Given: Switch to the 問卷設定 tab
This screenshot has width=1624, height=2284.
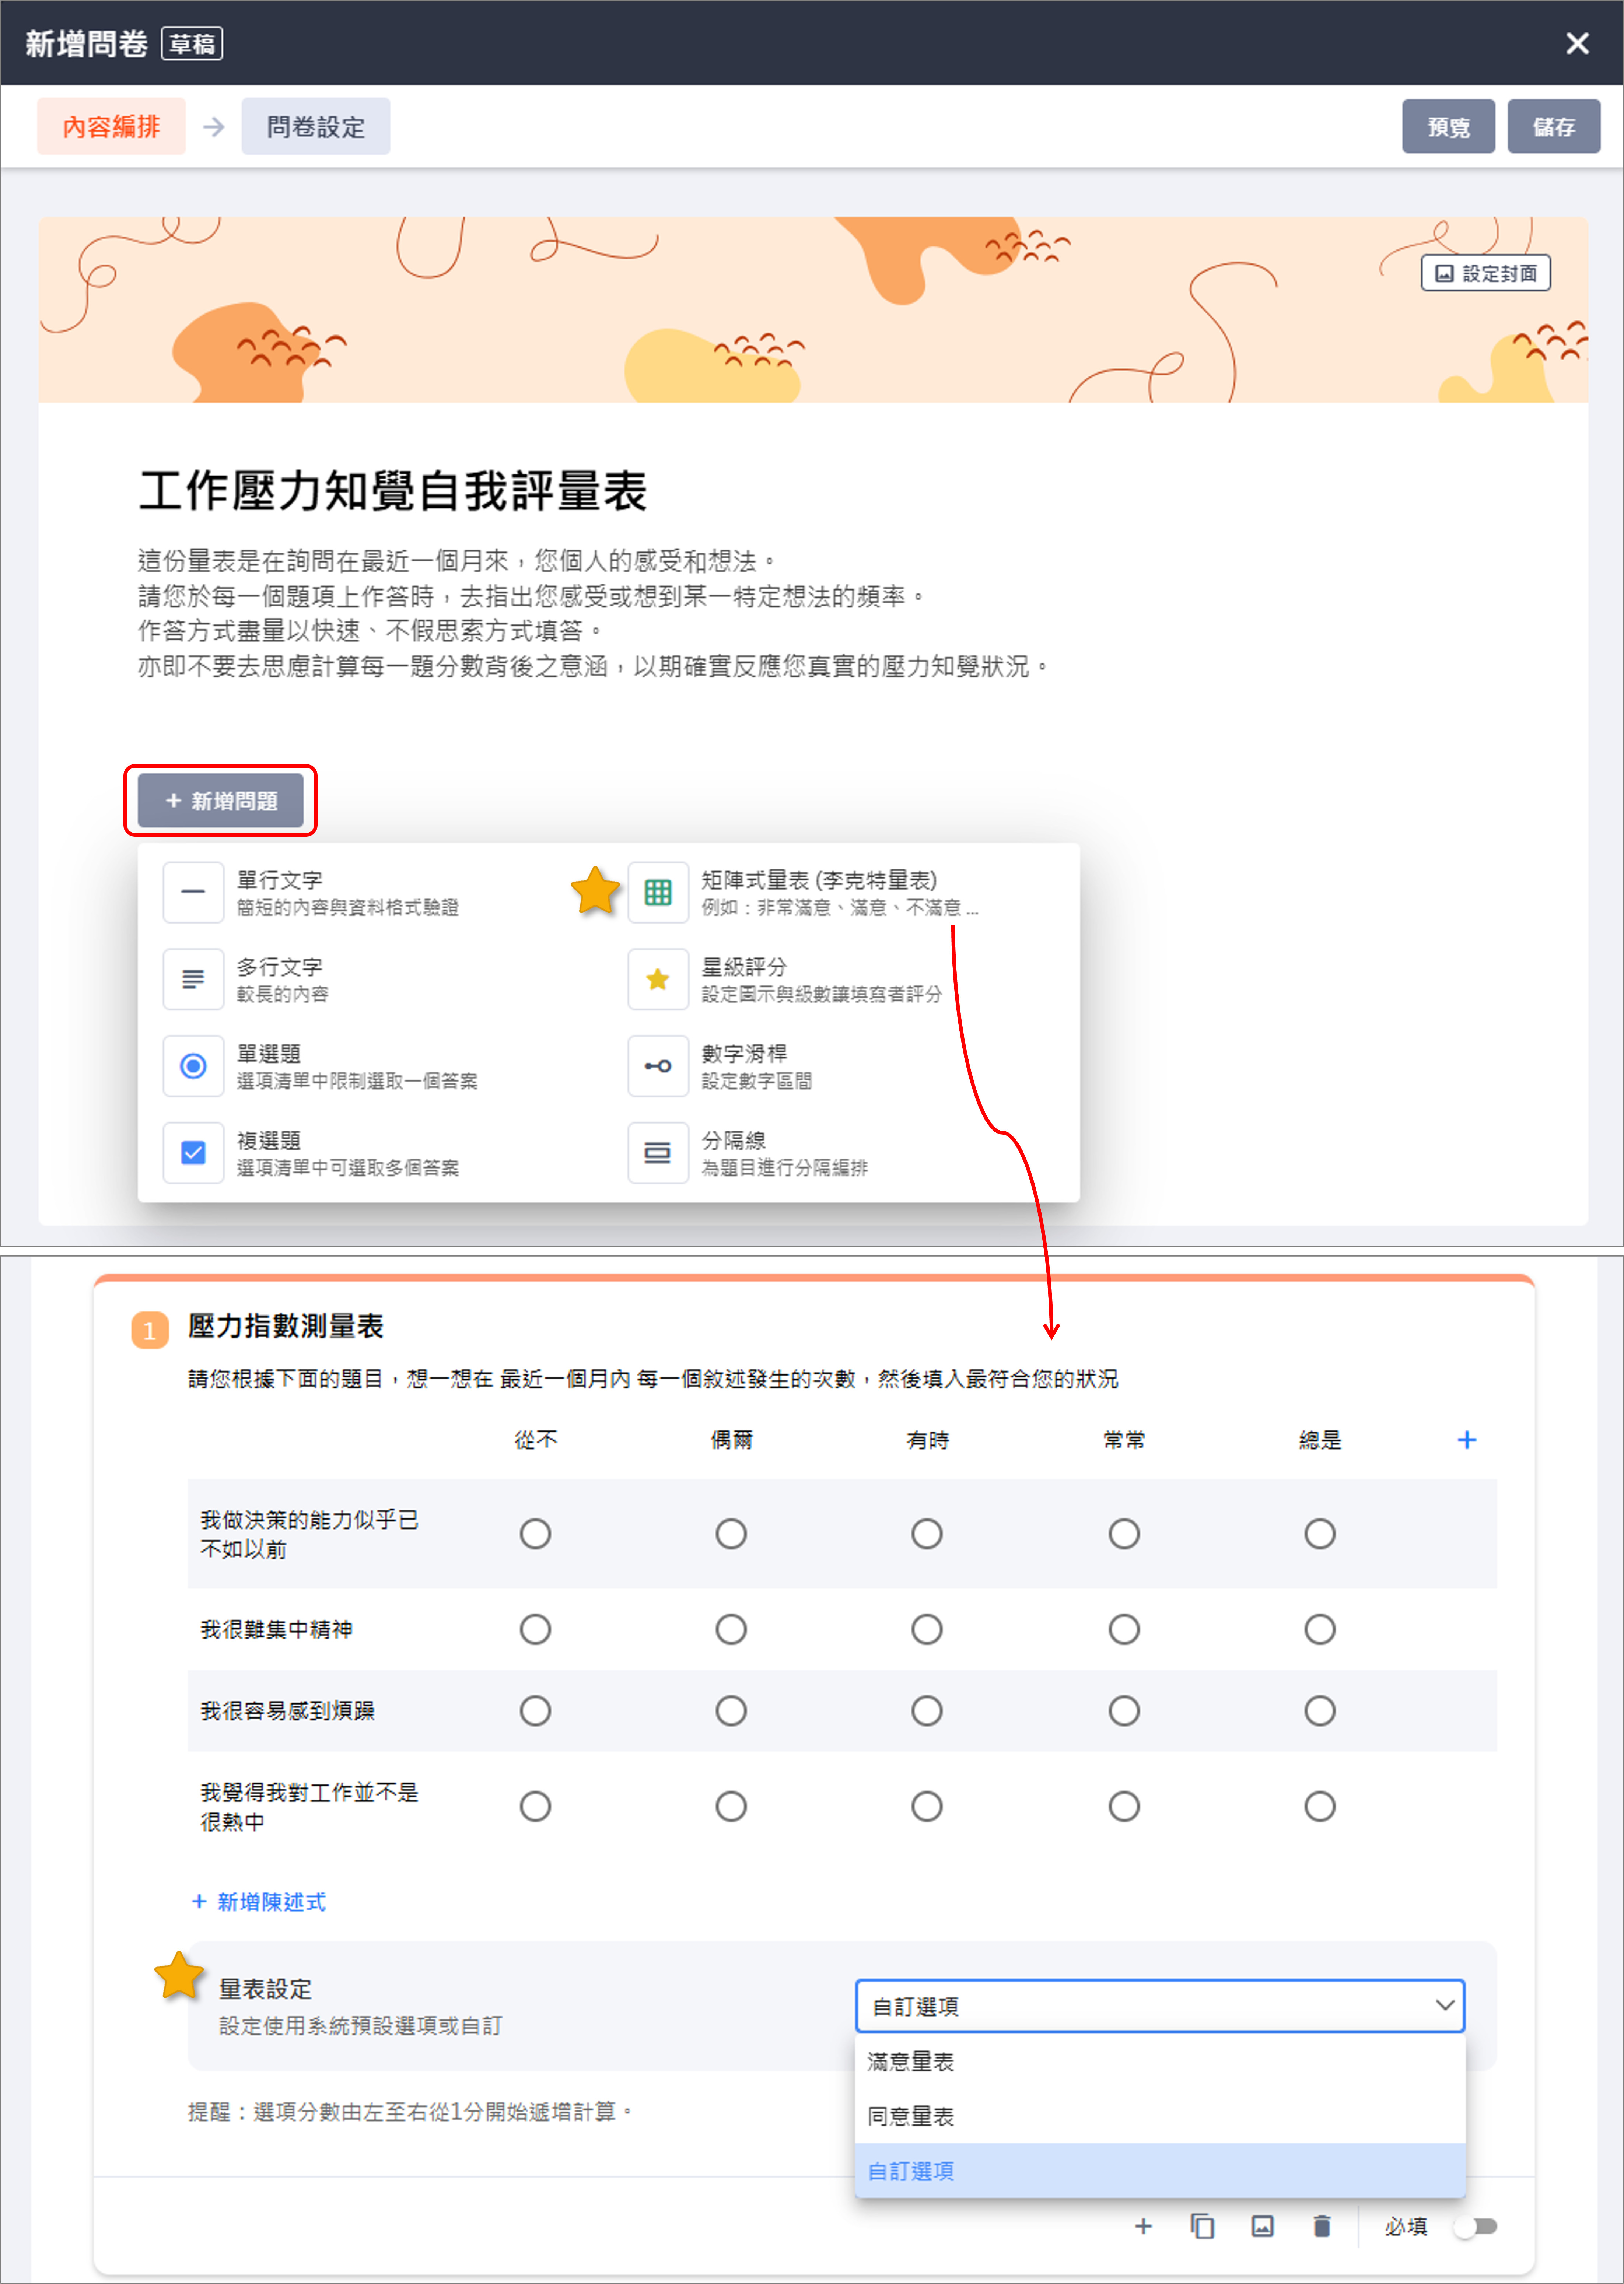Looking at the screenshot, I should [316, 127].
